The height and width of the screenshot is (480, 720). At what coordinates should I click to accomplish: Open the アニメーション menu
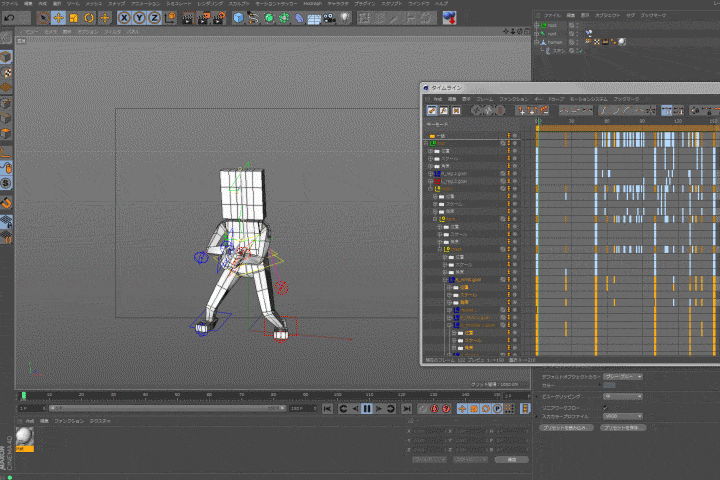pyautogui.click(x=145, y=4)
